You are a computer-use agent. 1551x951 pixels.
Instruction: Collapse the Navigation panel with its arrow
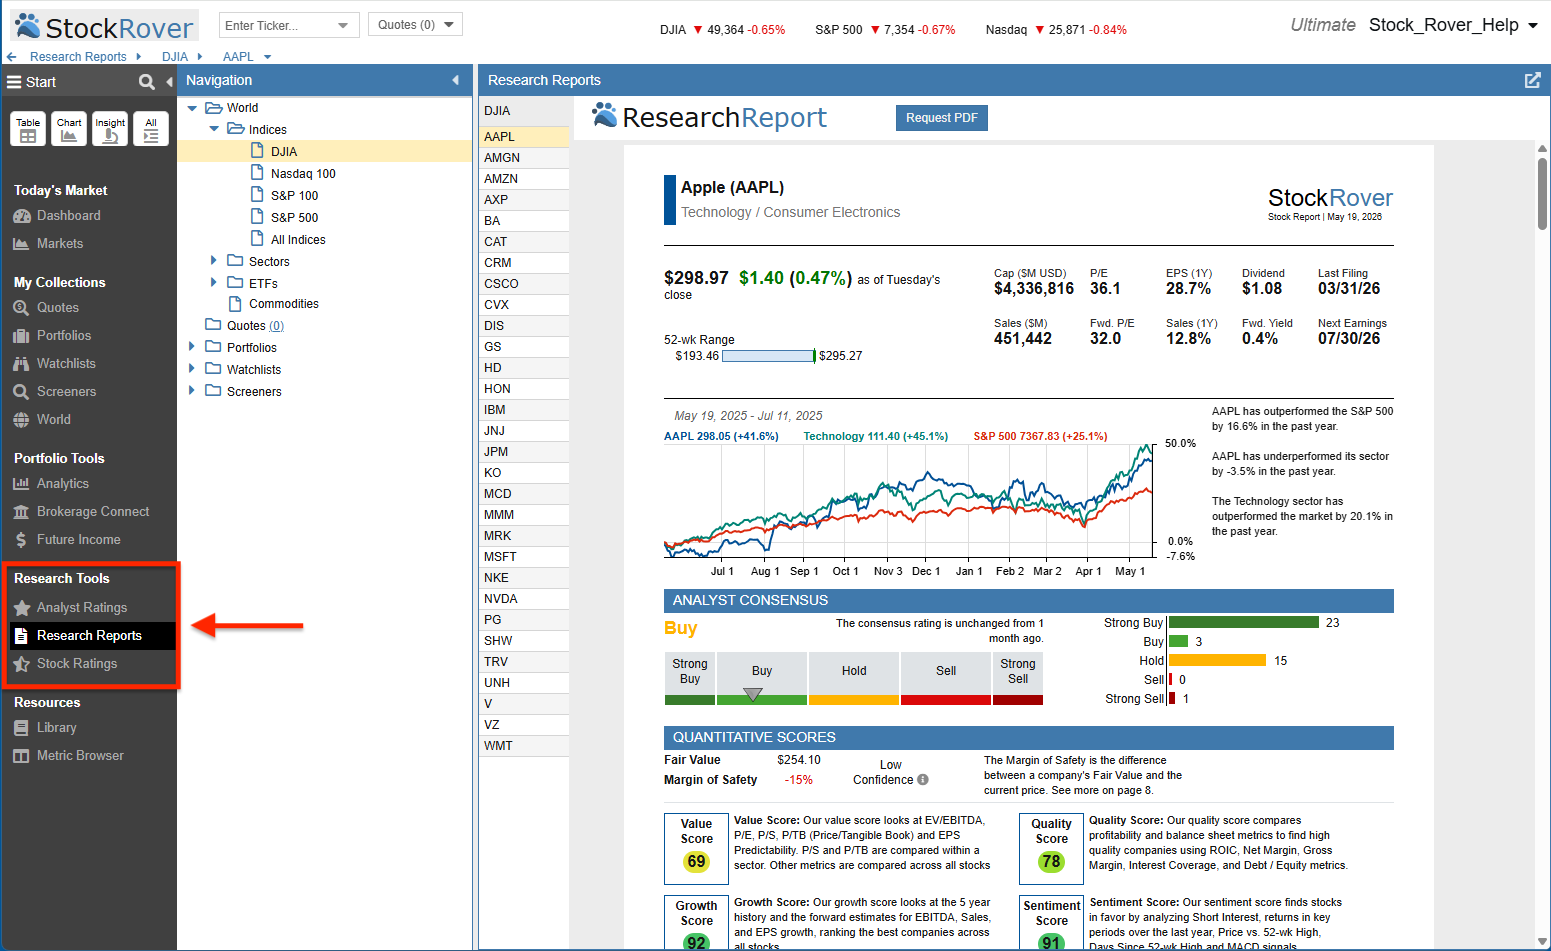[456, 80]
